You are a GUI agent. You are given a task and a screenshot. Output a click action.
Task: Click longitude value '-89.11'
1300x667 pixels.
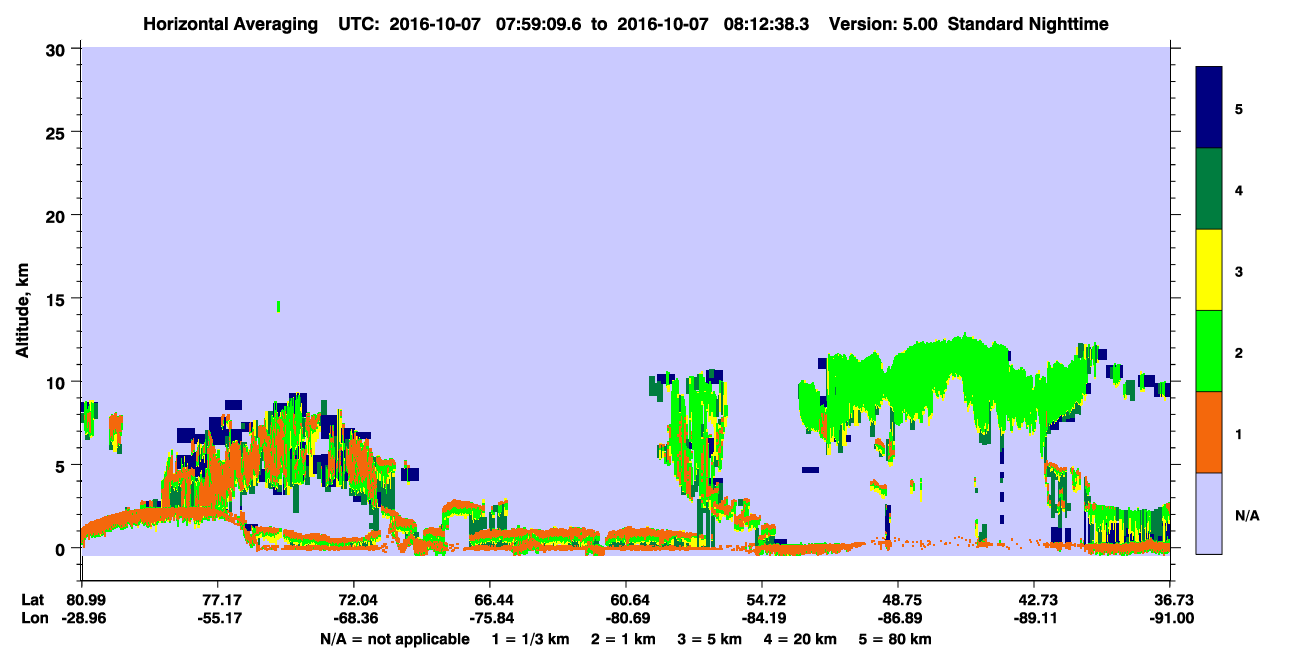click(1034, 619)
